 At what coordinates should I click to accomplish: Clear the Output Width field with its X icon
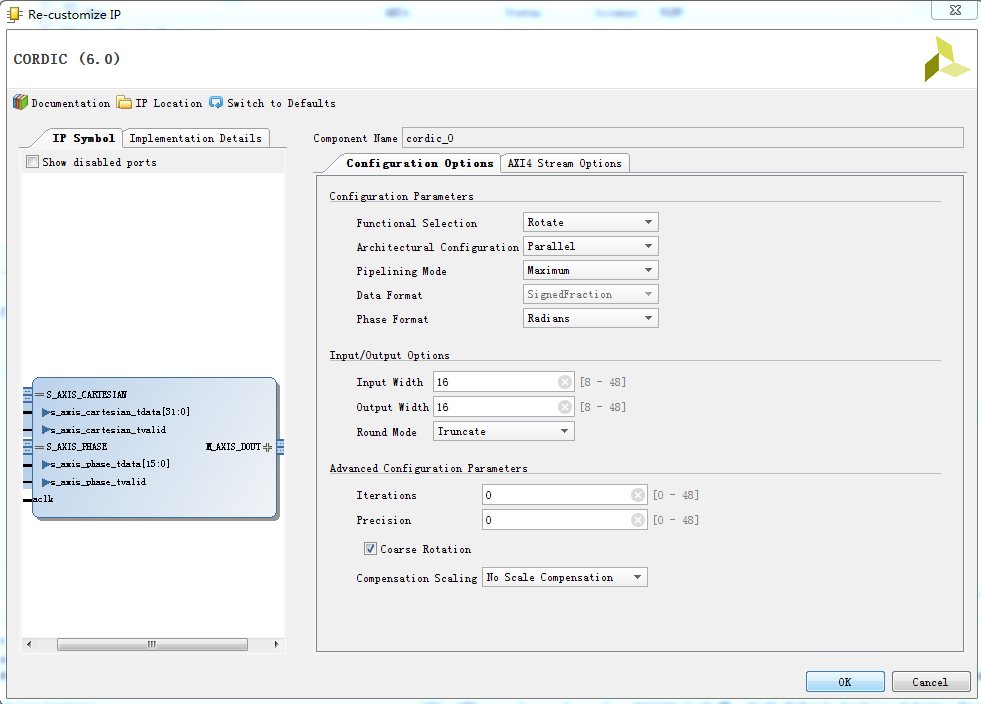click(565, 407)
